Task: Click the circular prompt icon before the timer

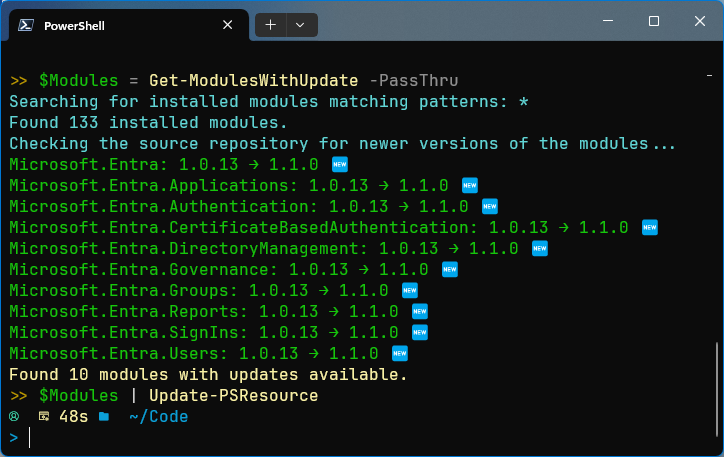Action: tap(14, 416)
